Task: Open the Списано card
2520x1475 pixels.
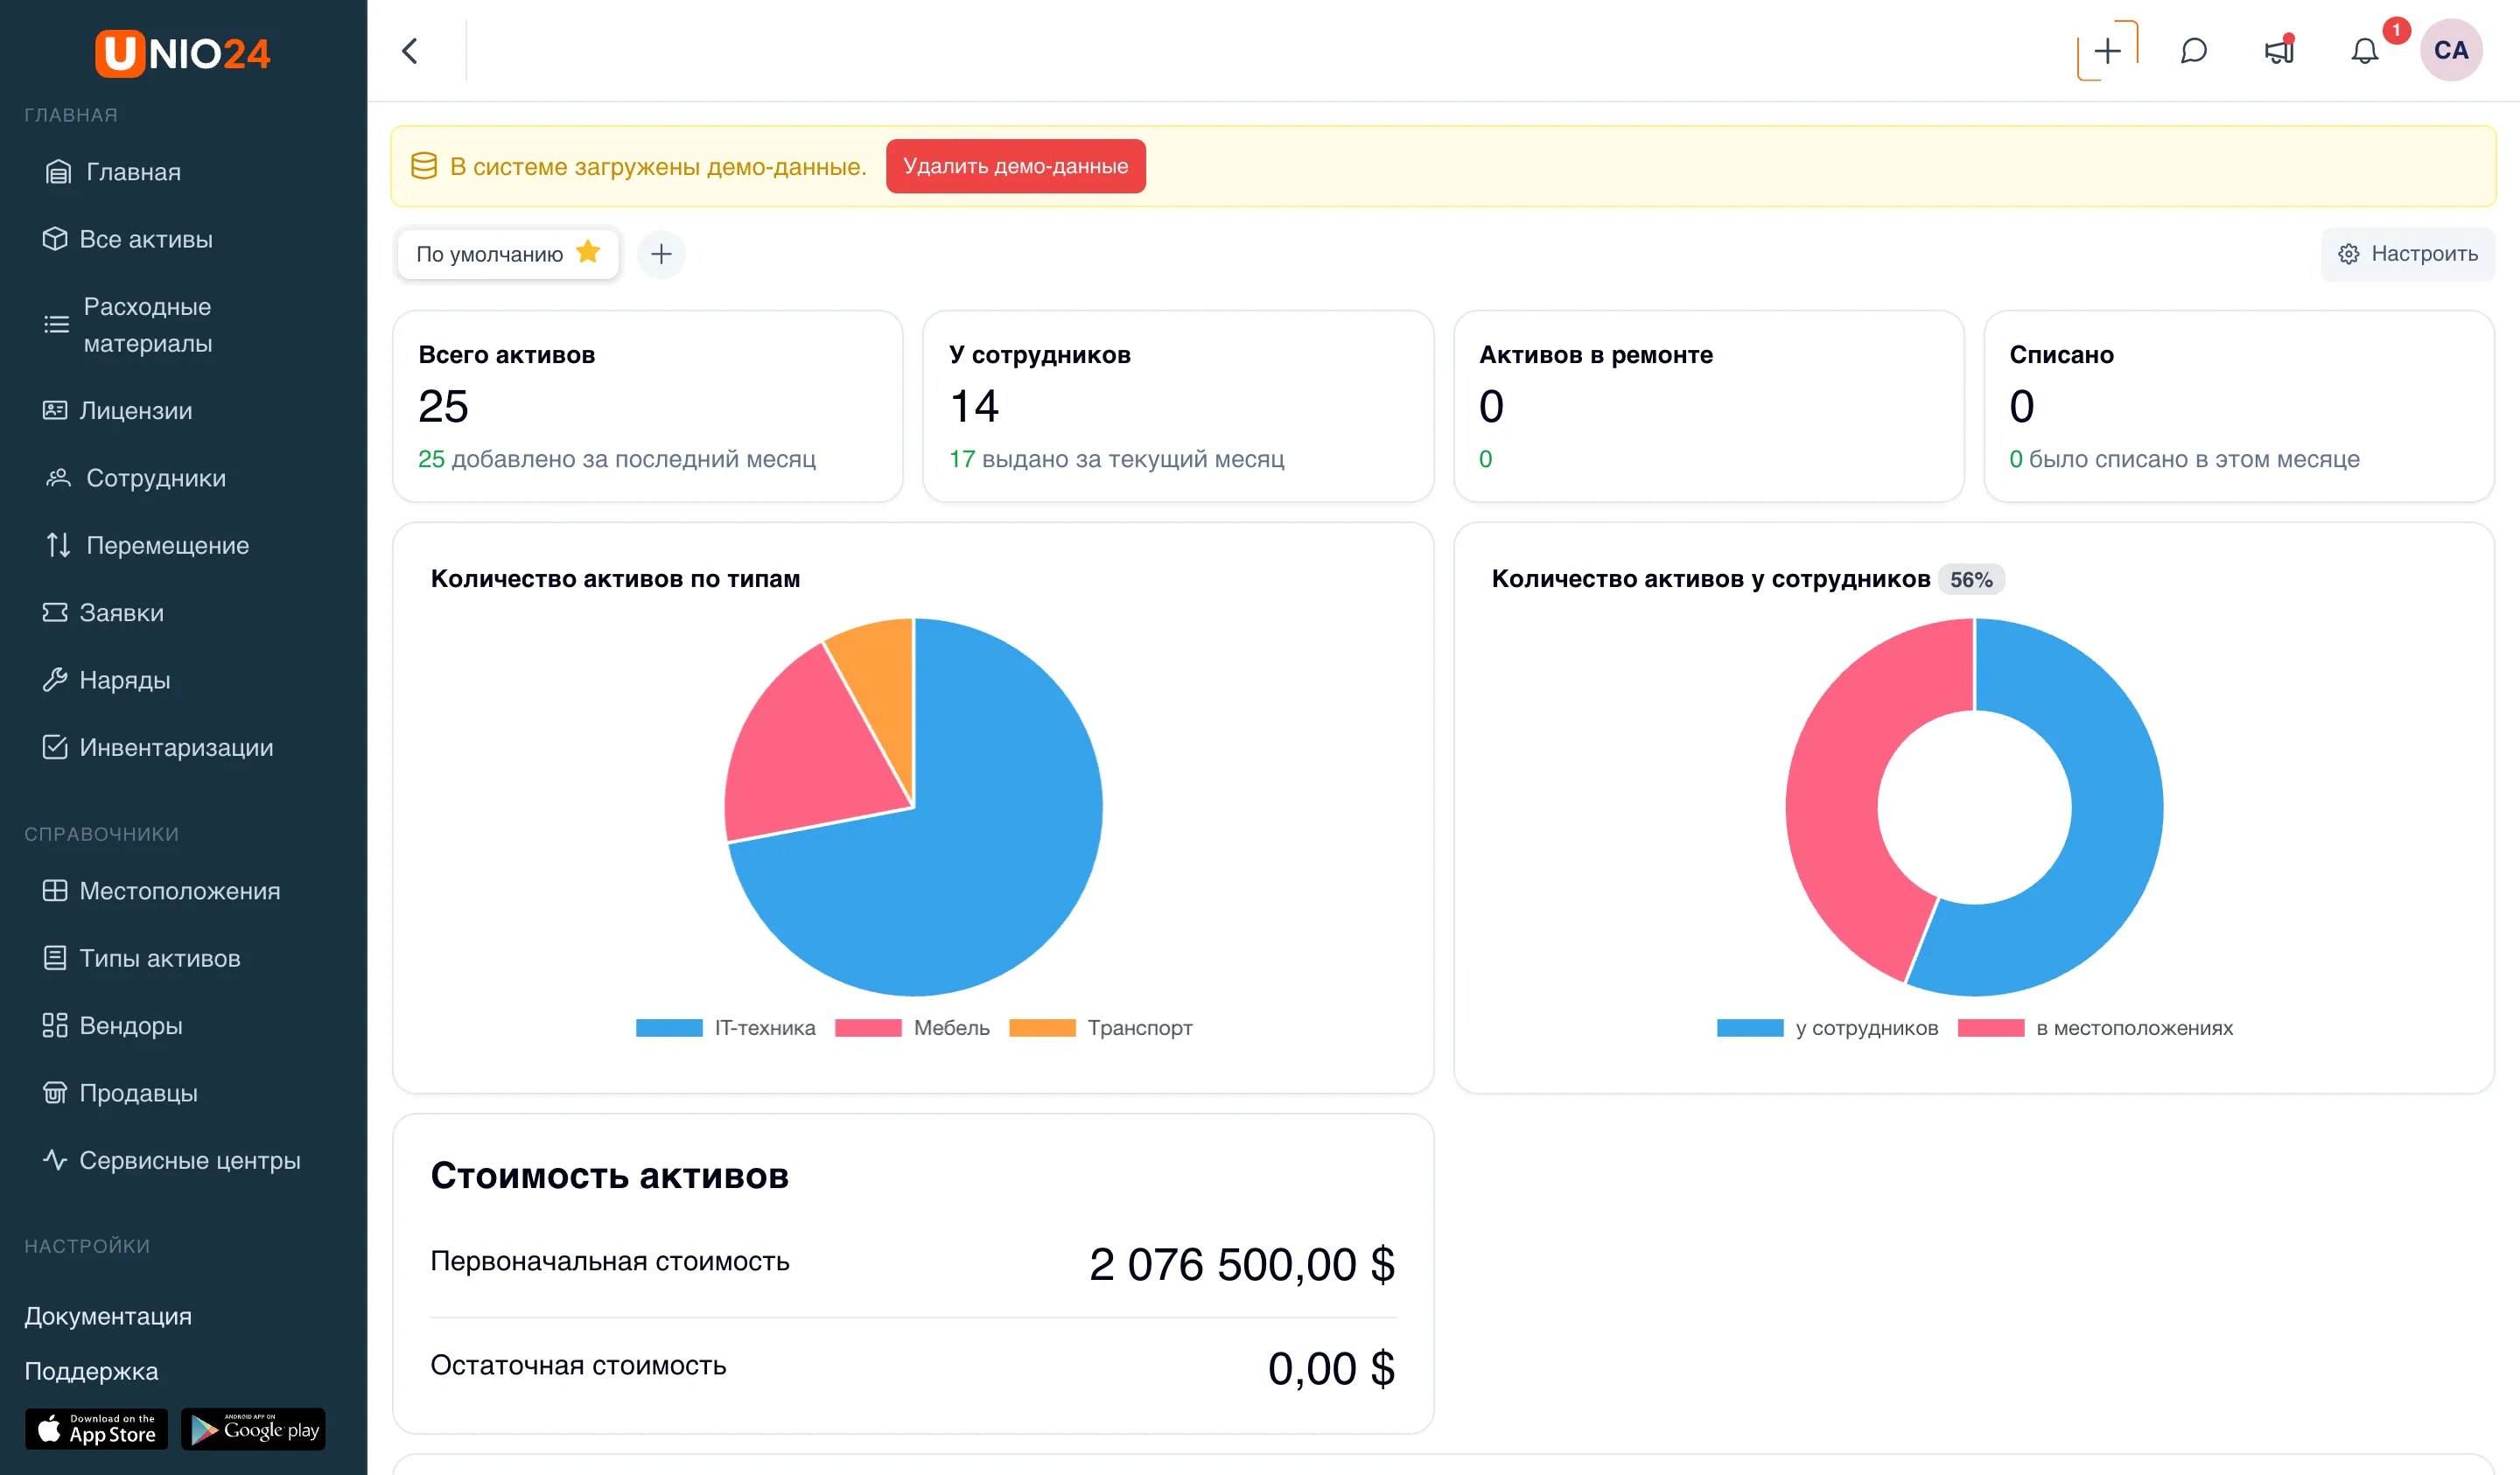Action: coord(2239,406)
